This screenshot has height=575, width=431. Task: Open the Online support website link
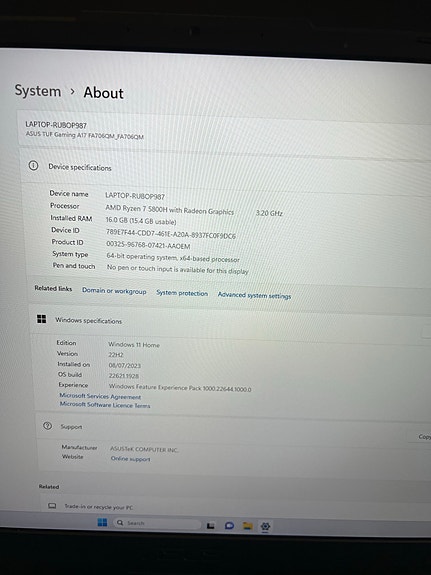tap(131, 459)
